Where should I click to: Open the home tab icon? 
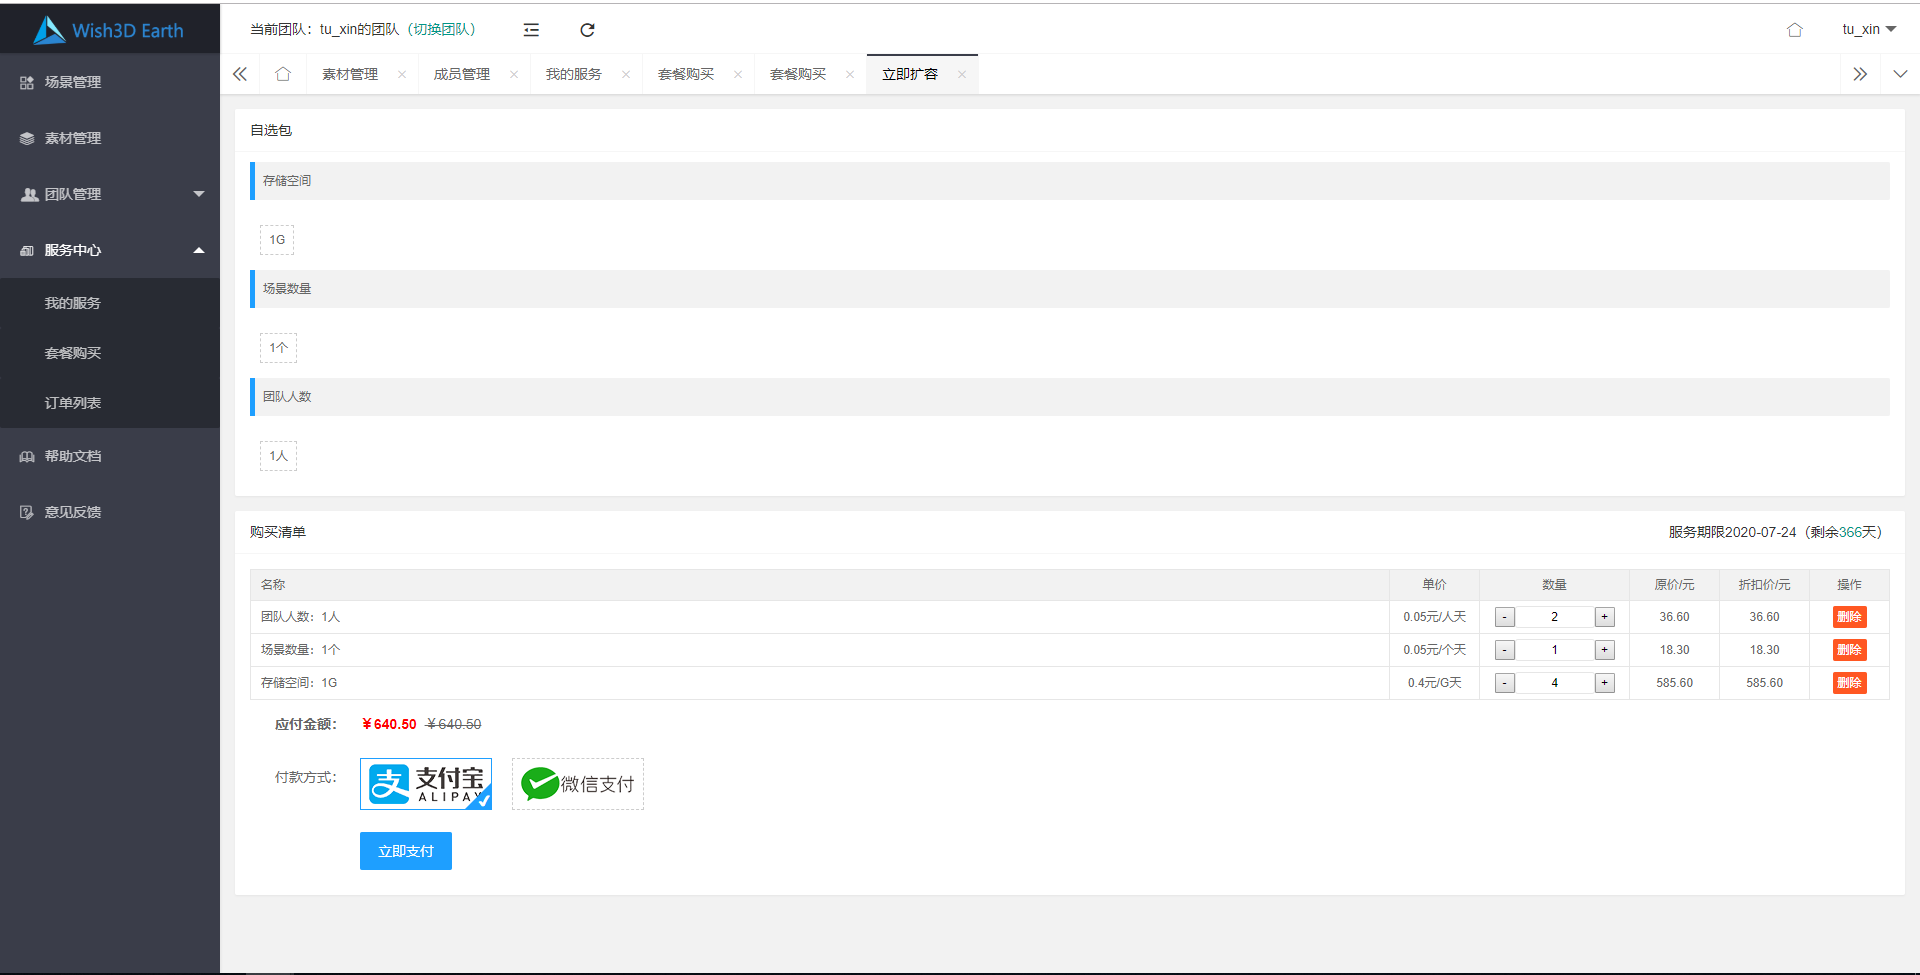[283, 74]
